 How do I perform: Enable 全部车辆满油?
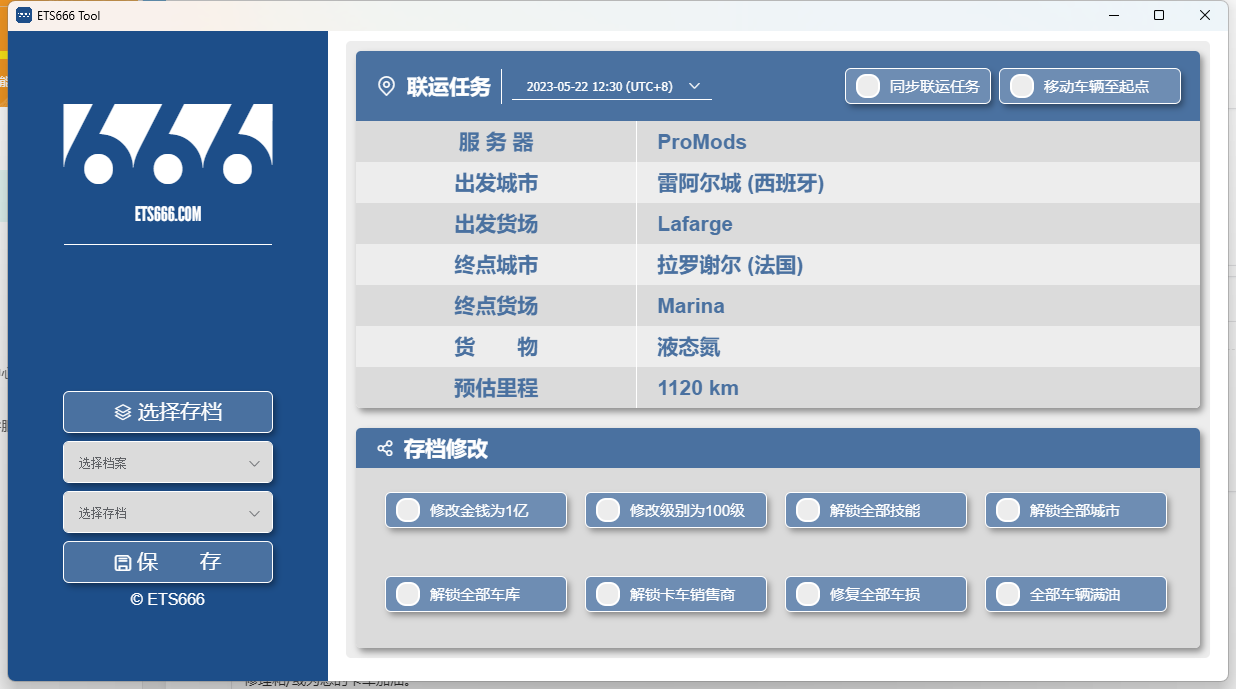(x=1076, y=594)
